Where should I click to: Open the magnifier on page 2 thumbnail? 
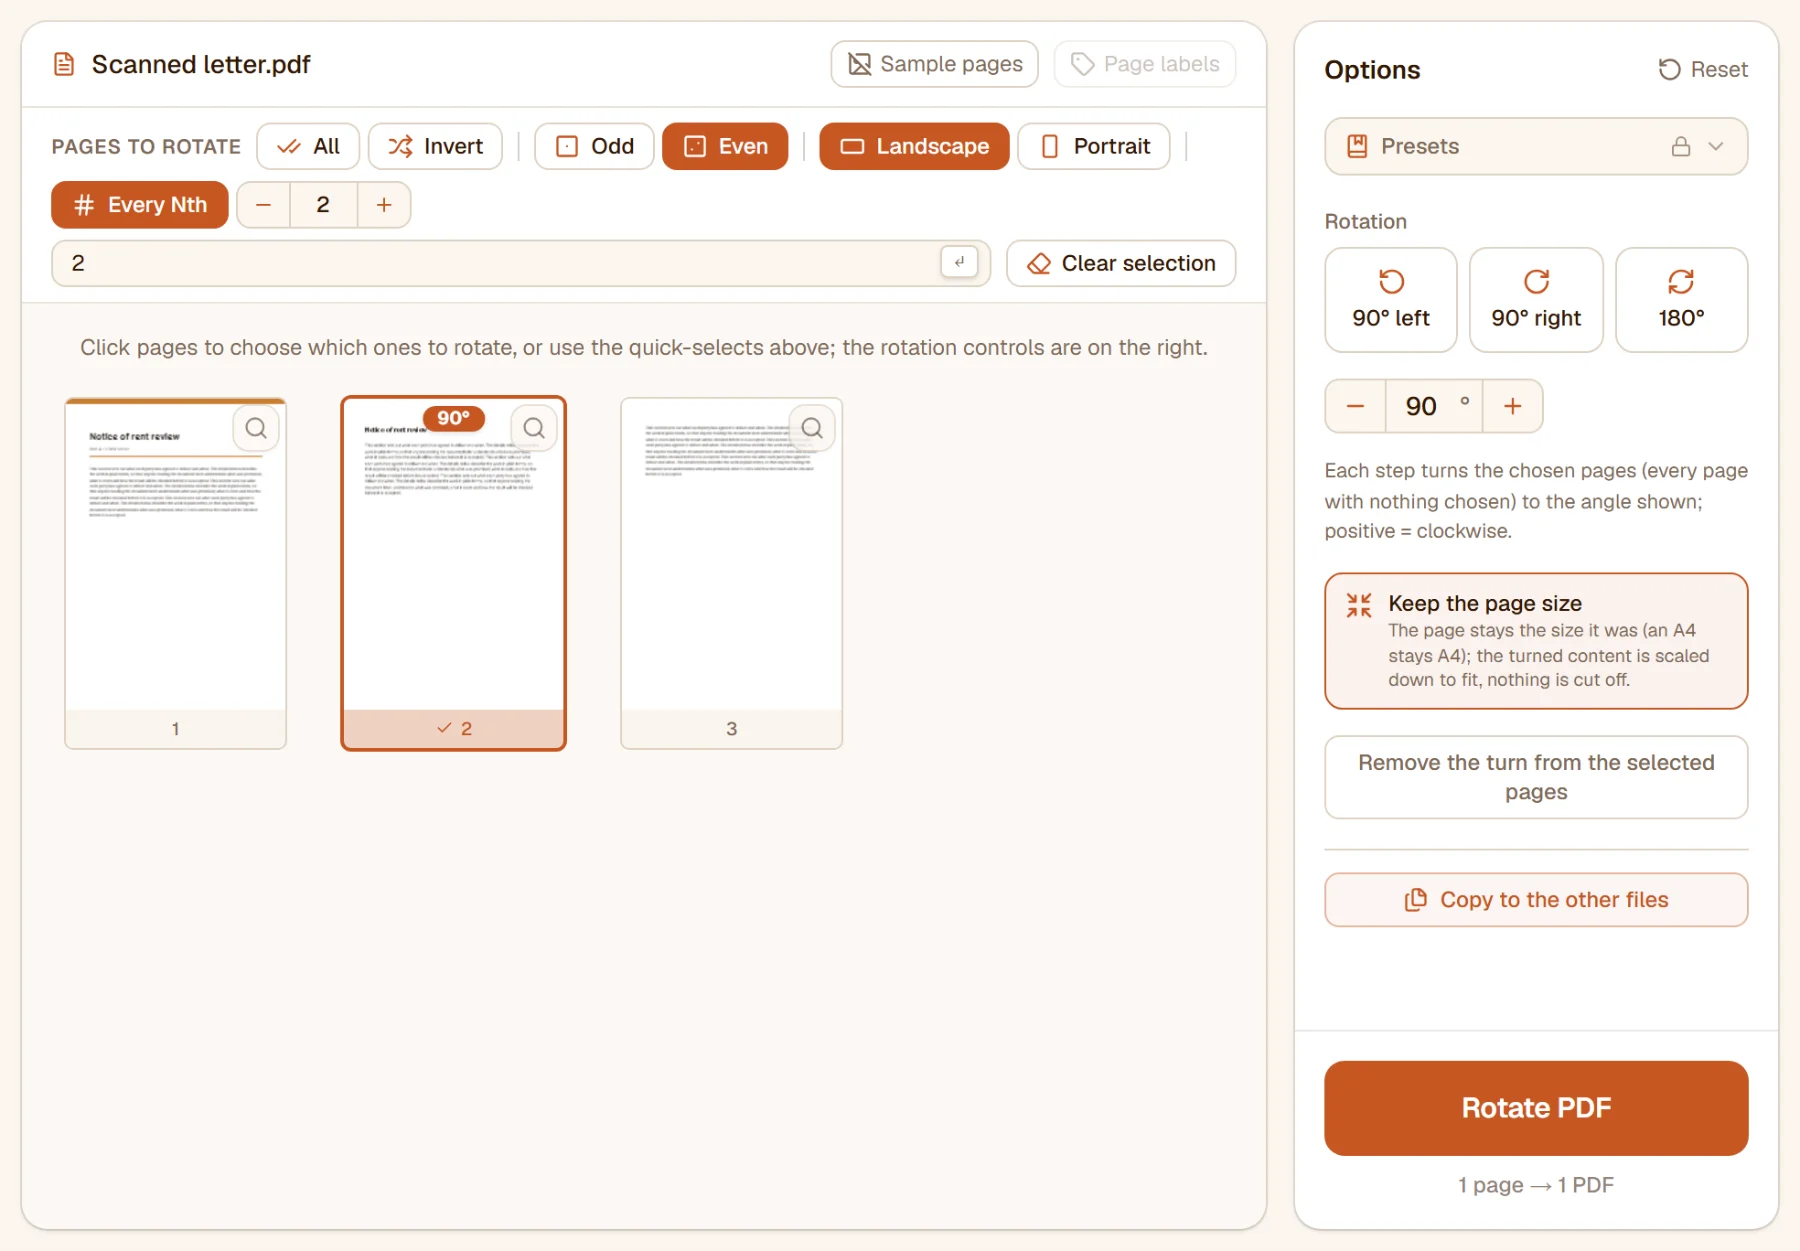(x=534, y=428)
